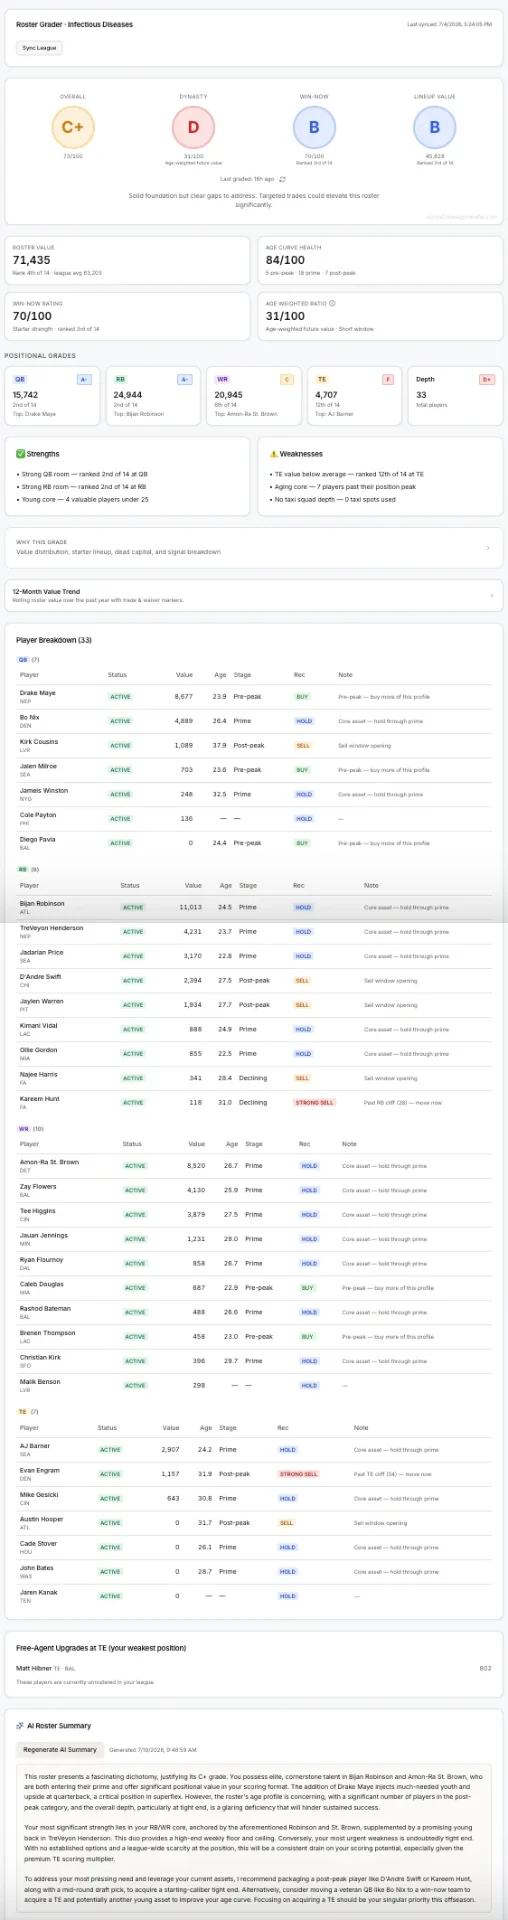Screen dimensions: 508x1920
Task: Click the Player Breakdown (33) heading
Action: coord(54,640)
